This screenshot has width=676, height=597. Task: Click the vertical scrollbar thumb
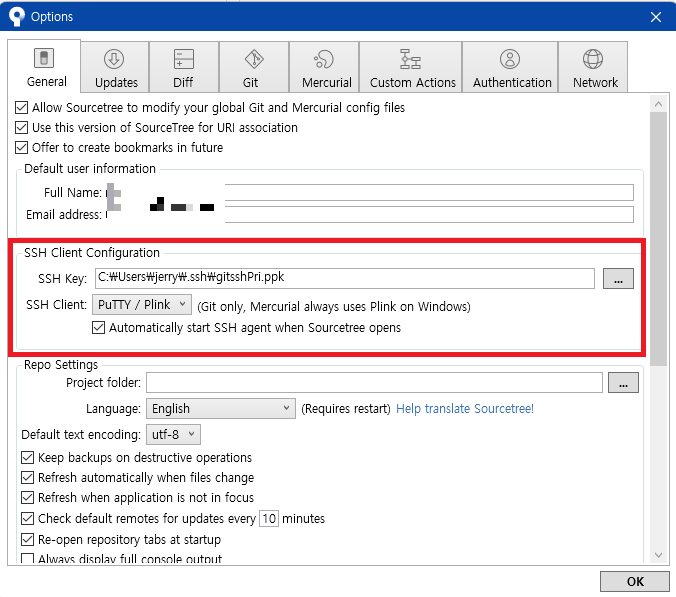coord(658,239)
